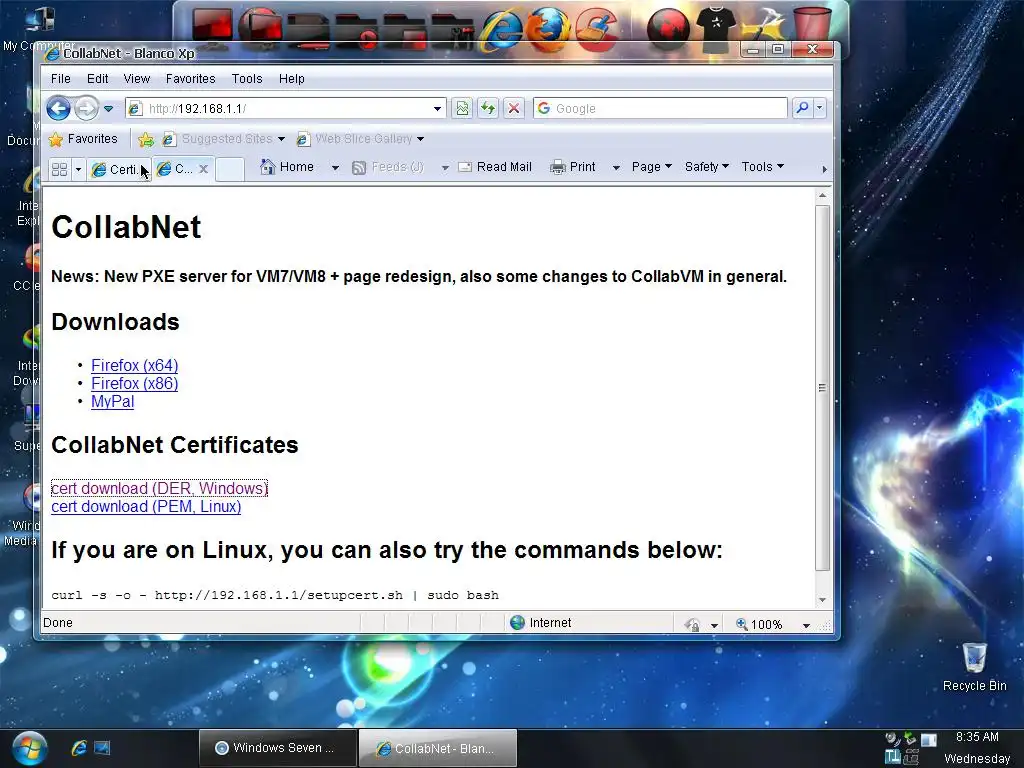Switch to the Certi... tab

[119, 170]
